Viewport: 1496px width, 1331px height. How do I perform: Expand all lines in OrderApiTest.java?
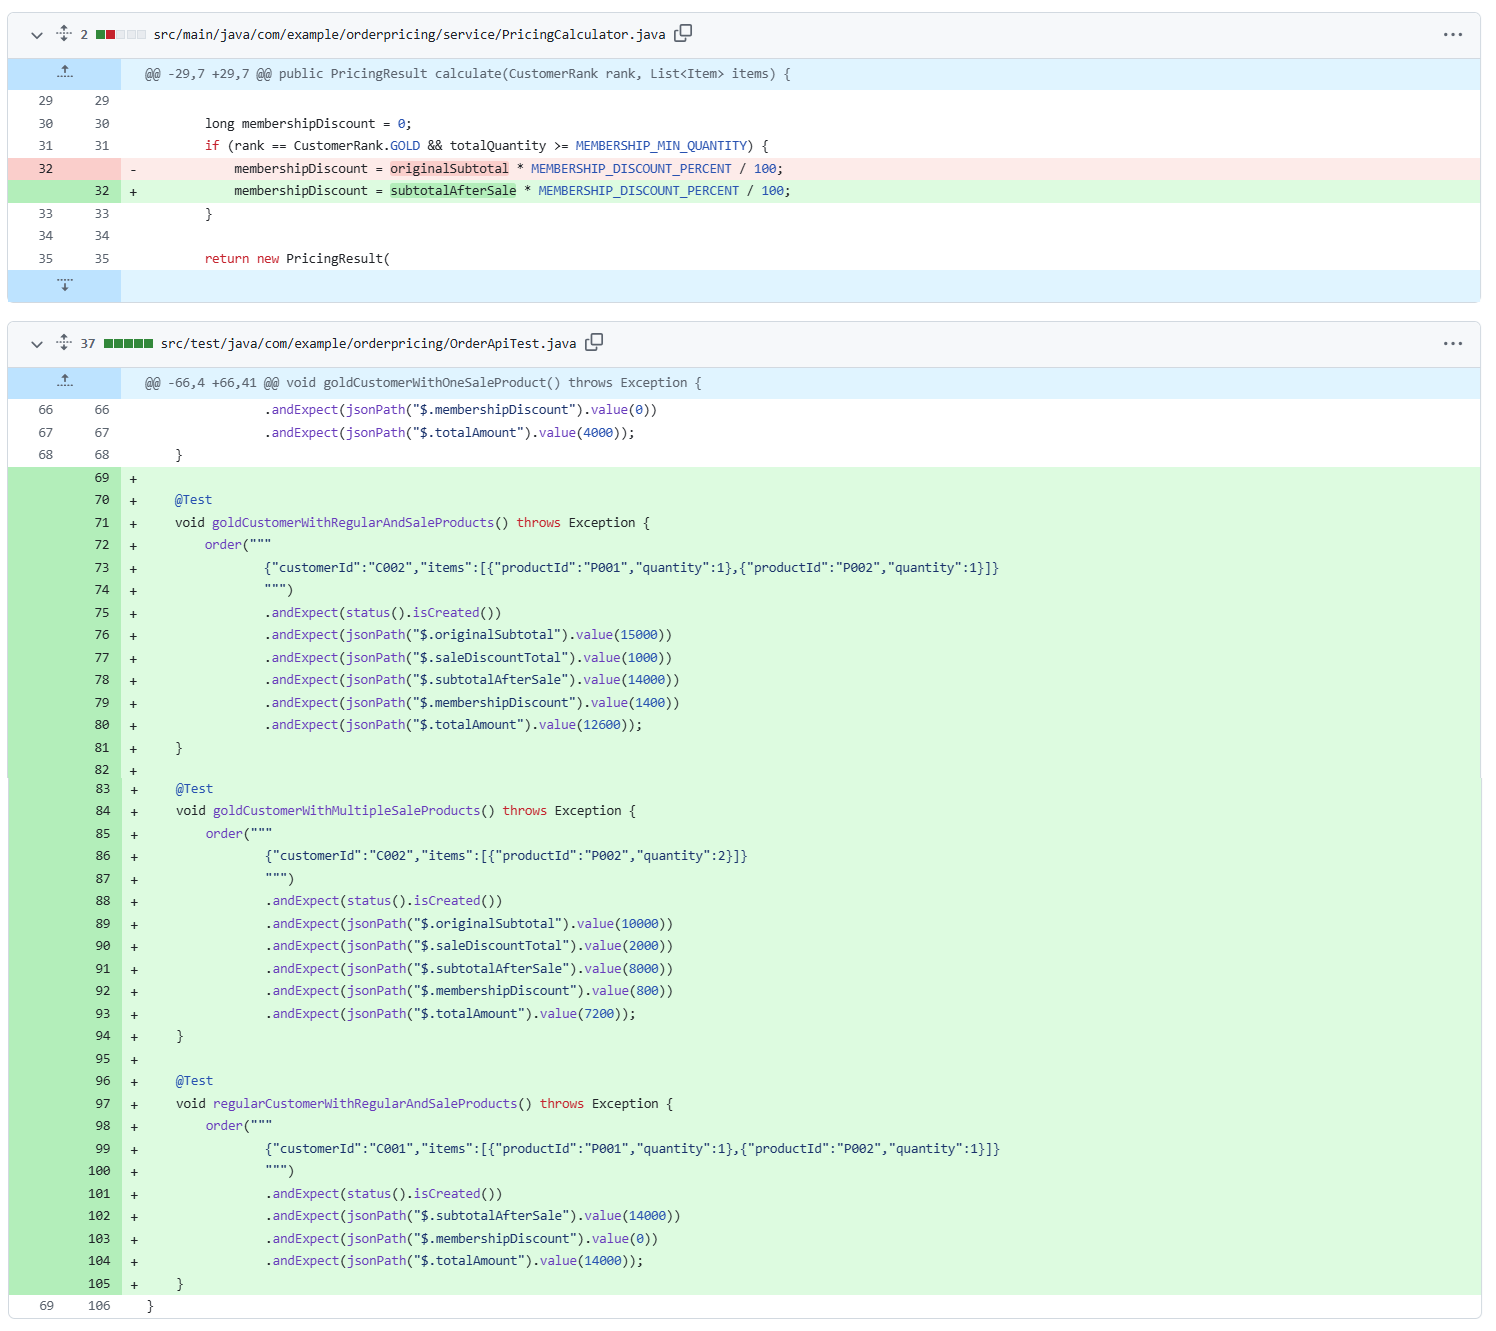click(x=64, y=342)
